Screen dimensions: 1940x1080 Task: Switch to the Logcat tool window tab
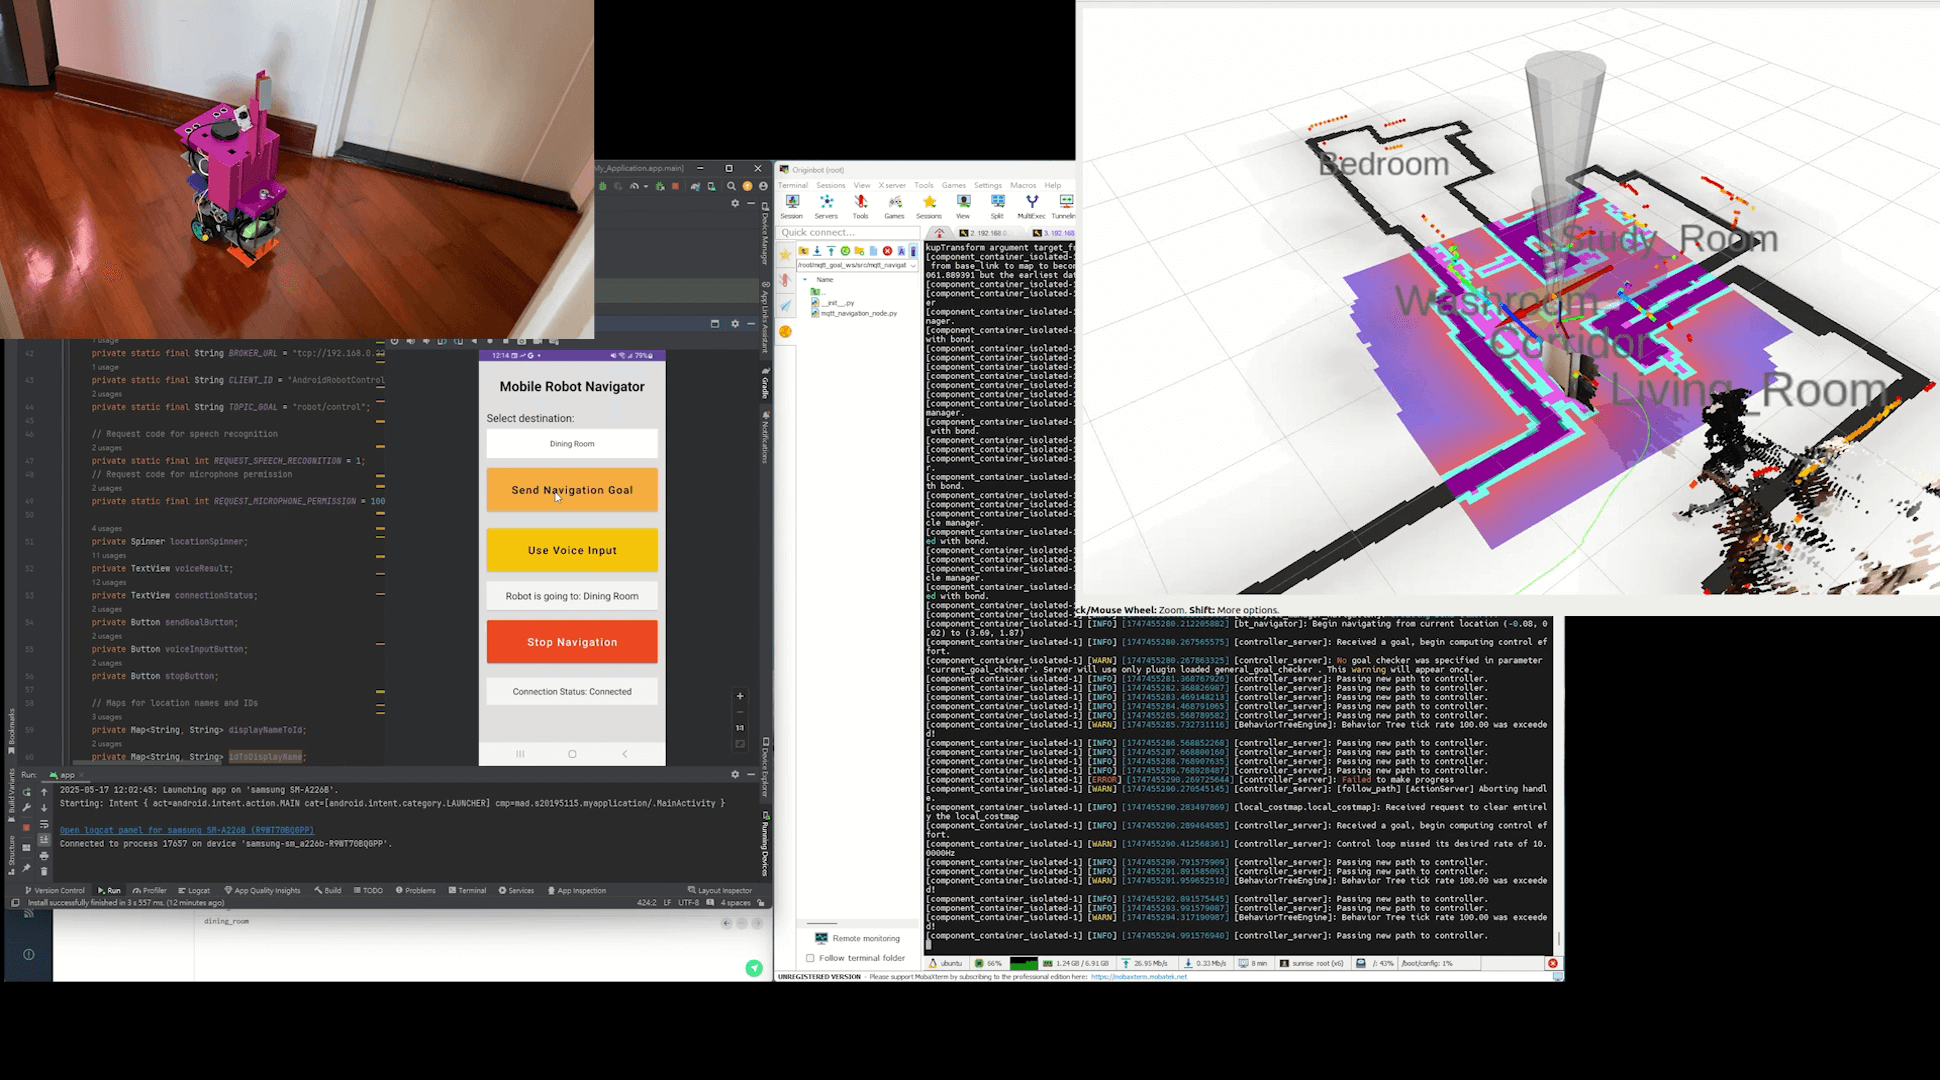point(195,890)
